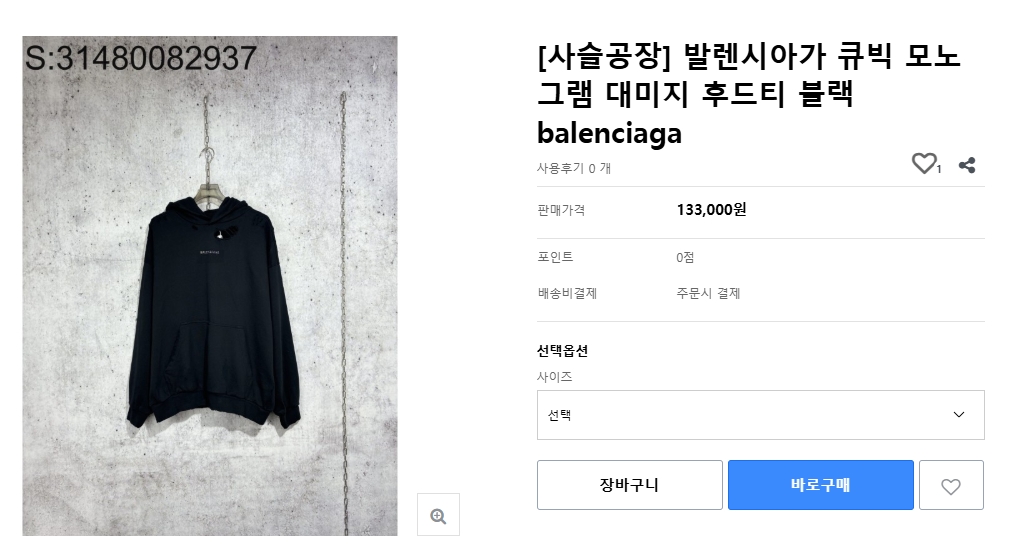Click the magnifier zoom icon on product image
This screenshot has height=560, width=1022.
coord(438,515)
